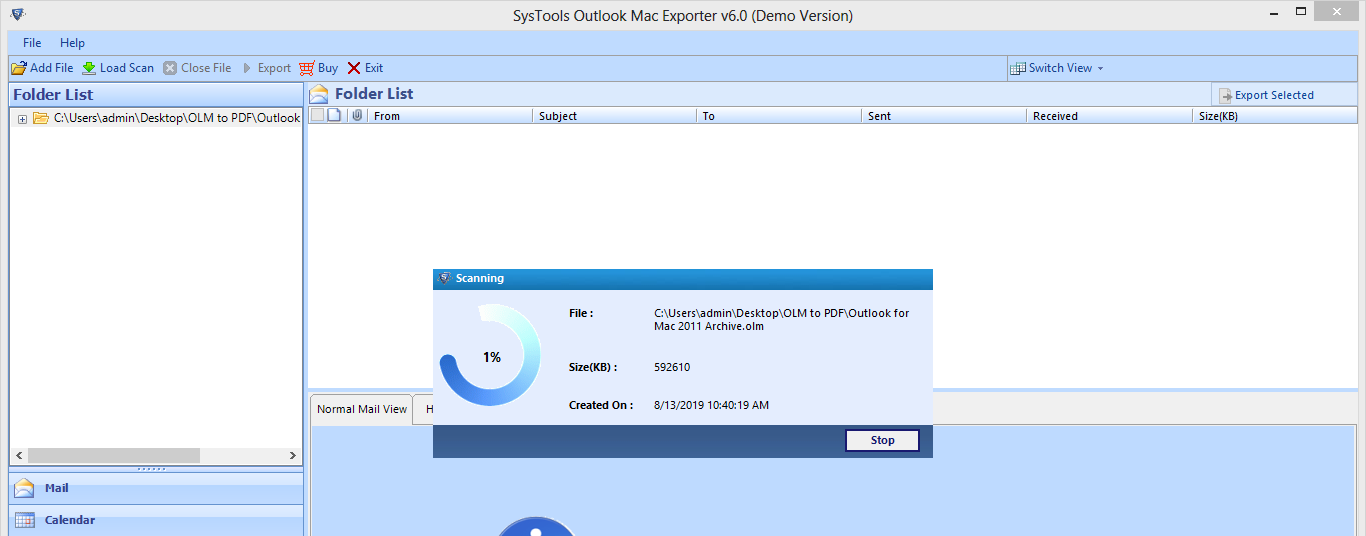Click the Export toolbar button
1366x536 pixels.
tap(266, 68)
